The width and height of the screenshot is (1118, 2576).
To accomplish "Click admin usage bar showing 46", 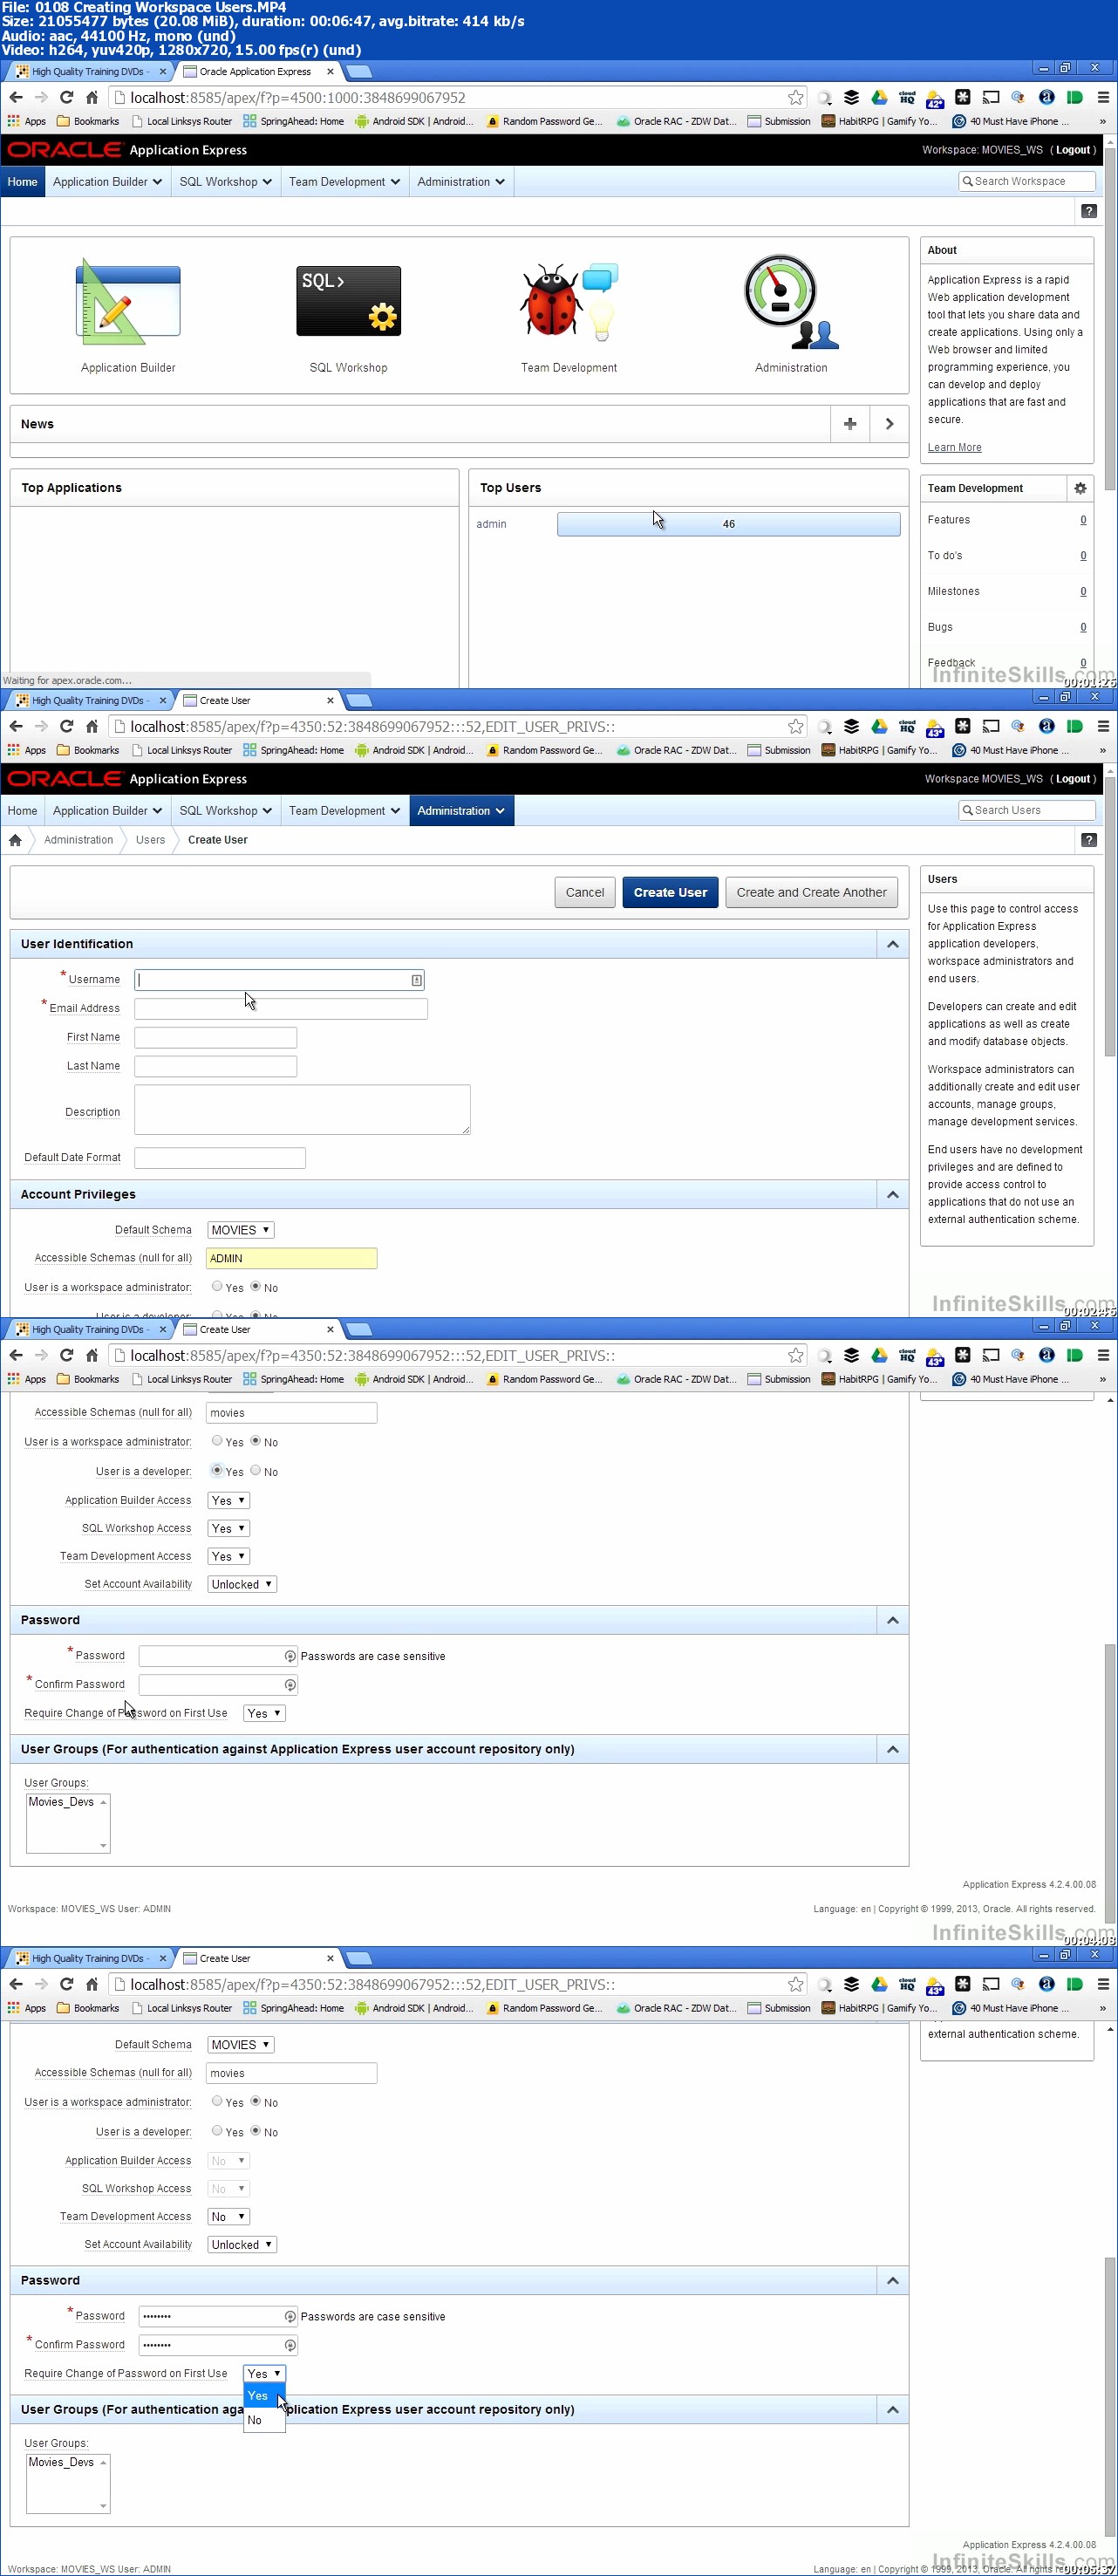I will pos(728,524).
